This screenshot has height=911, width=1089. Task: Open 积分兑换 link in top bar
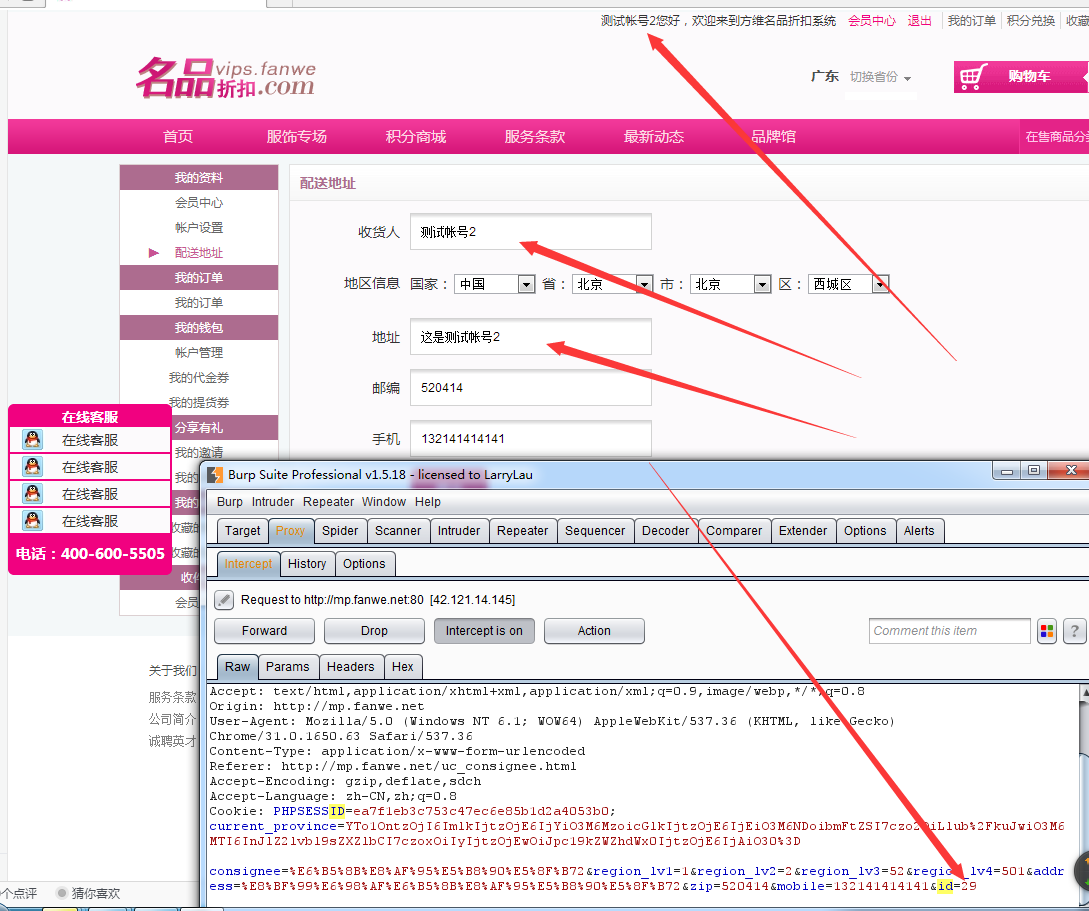1031,21
